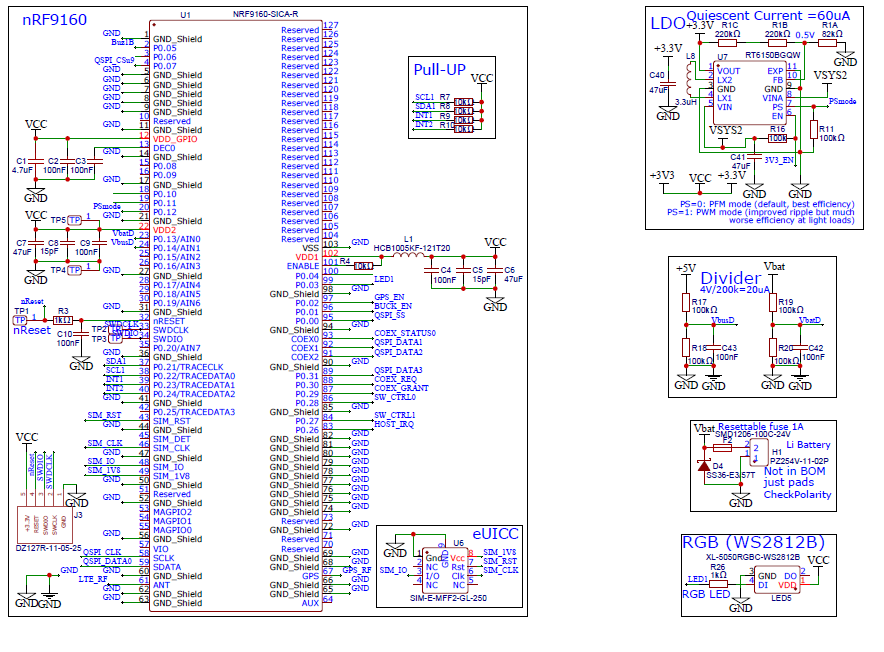Image resolution: width=884 pixels, height=652 pixels.
Task: Click the 3V3_EN net label
Action: [779, 160]
